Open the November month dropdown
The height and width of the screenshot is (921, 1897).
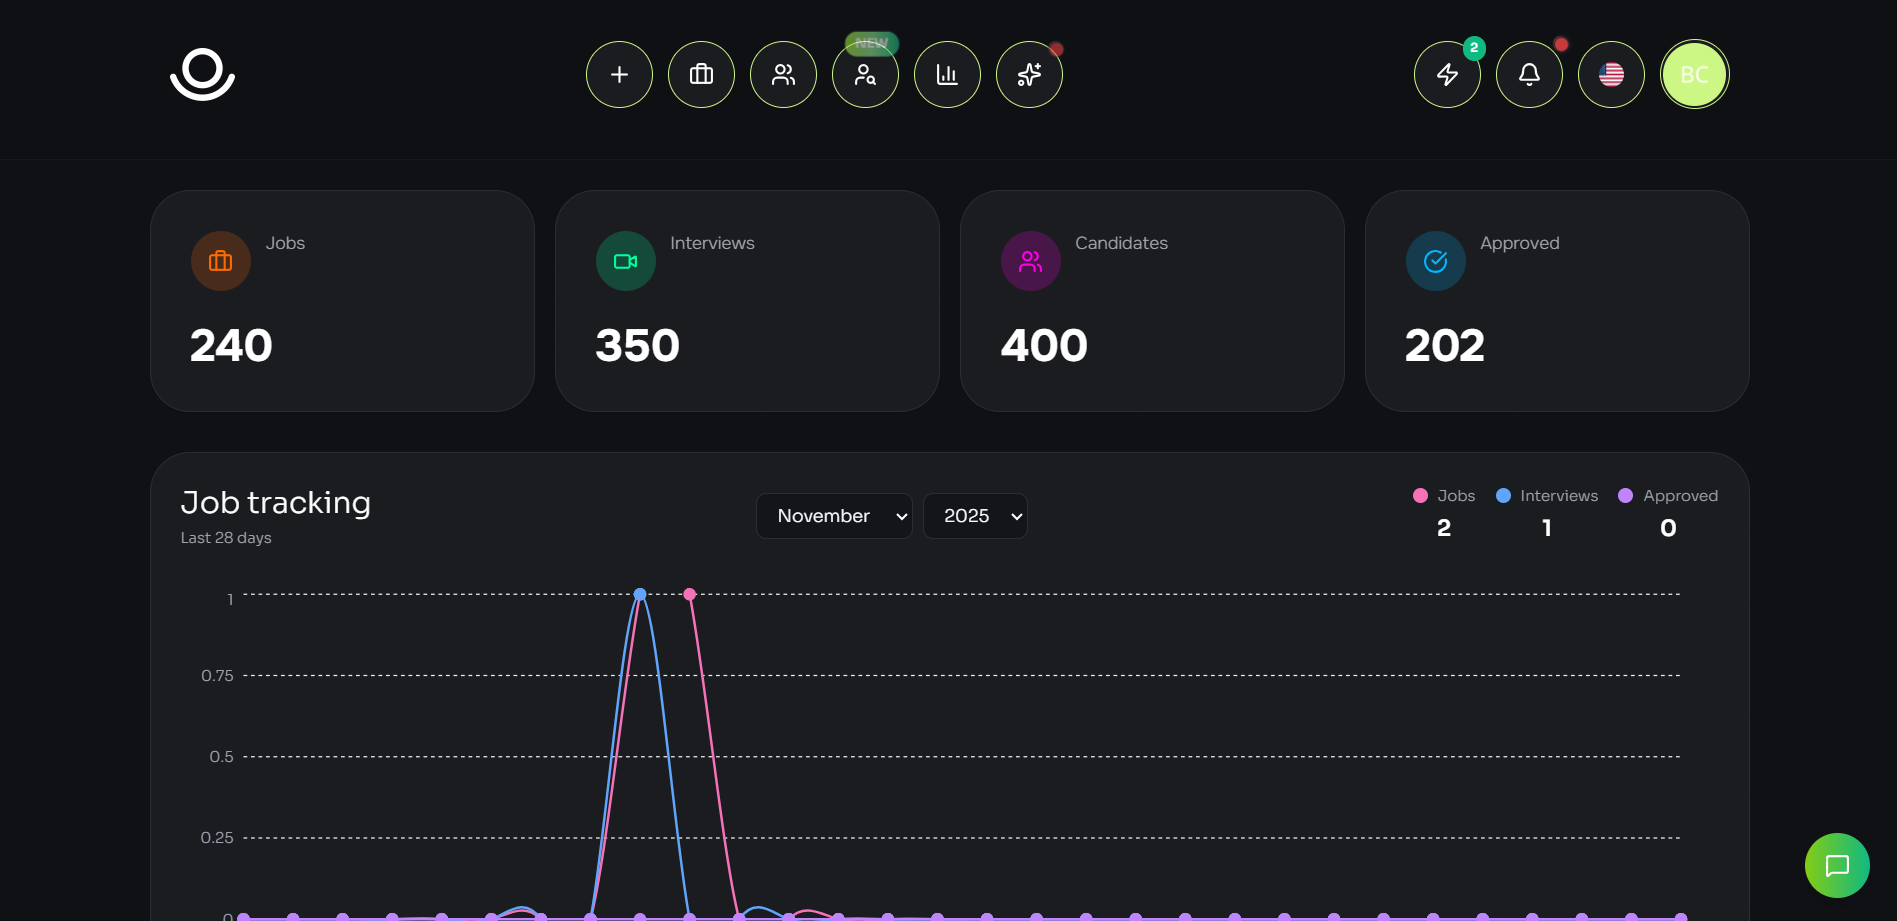click(x=834, y=516)
